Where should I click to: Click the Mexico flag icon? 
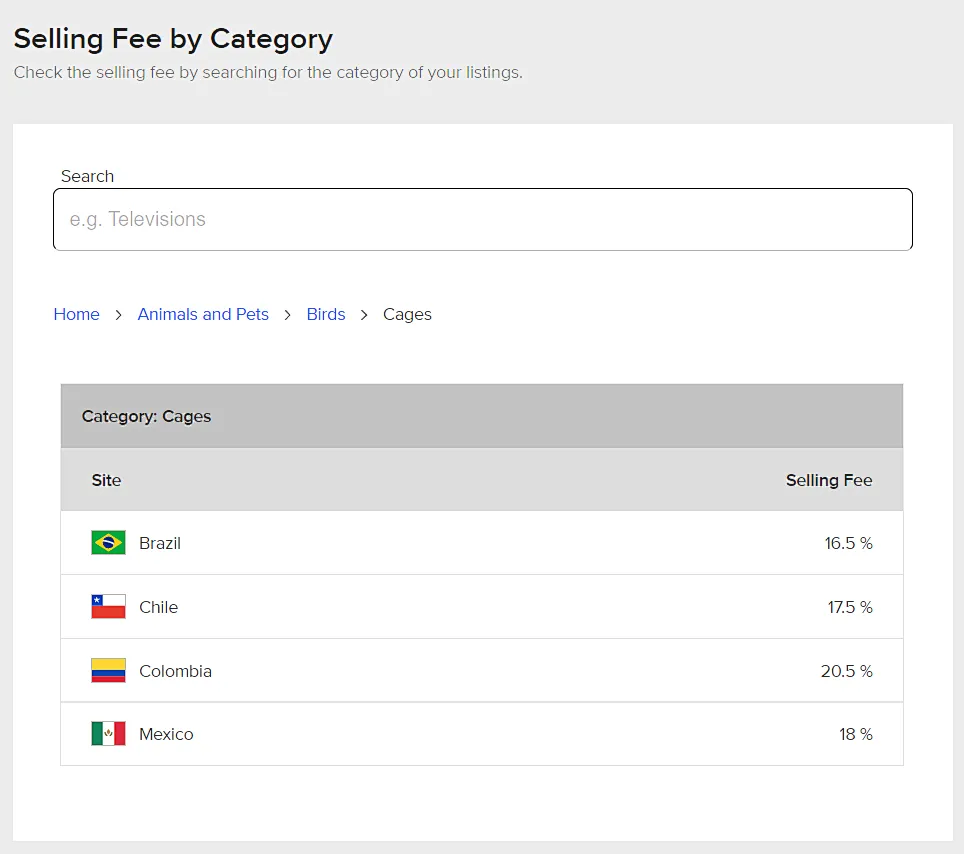108,733
